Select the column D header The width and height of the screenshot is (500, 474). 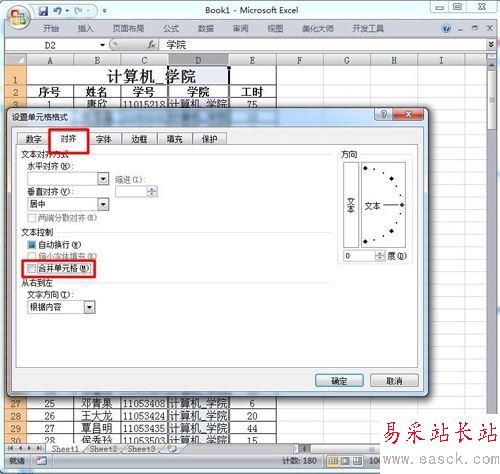(198, 60)
